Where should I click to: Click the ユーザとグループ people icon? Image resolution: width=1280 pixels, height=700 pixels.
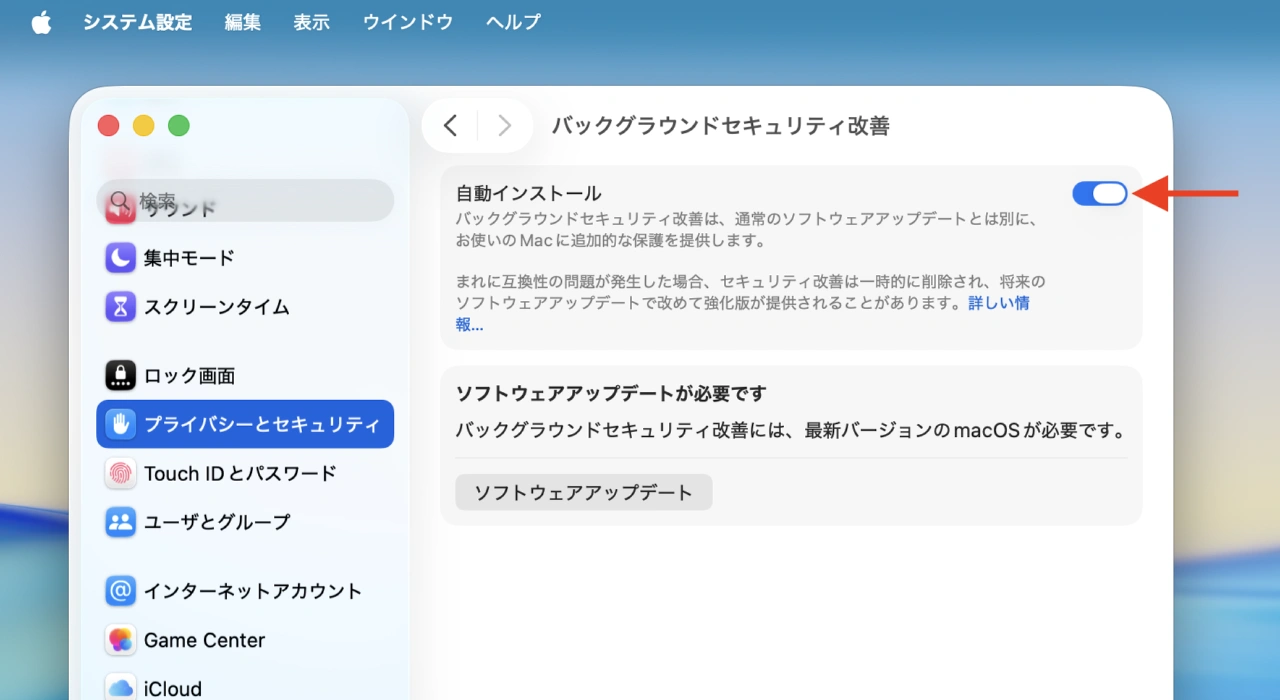[x=120, y=522]
